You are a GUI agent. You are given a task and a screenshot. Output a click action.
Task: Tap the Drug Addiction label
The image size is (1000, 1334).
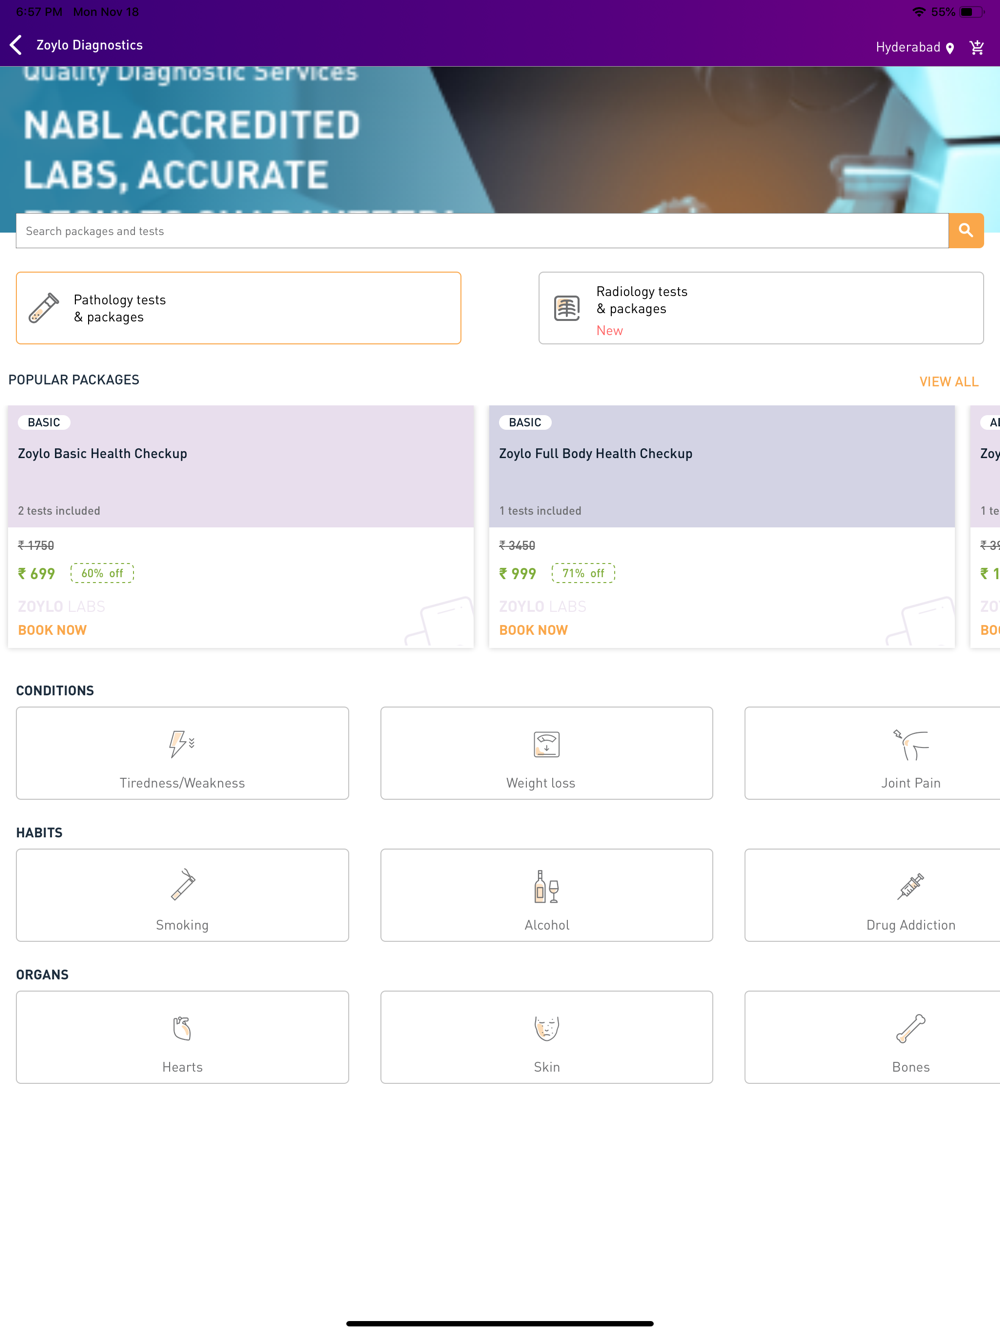[911, 925]
